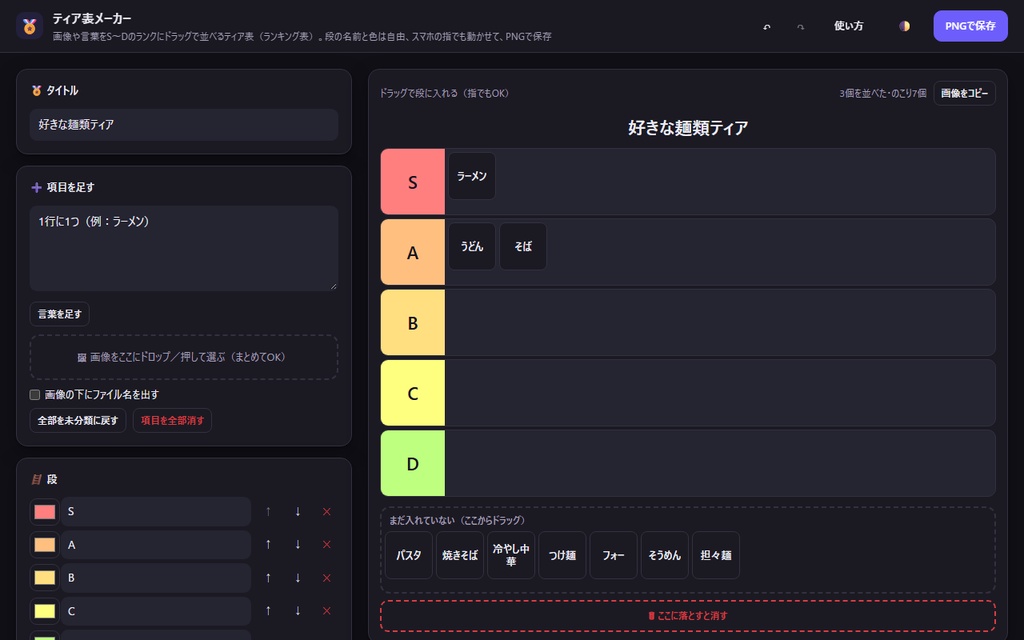Click the red S tier label

[x=413, y=182]
